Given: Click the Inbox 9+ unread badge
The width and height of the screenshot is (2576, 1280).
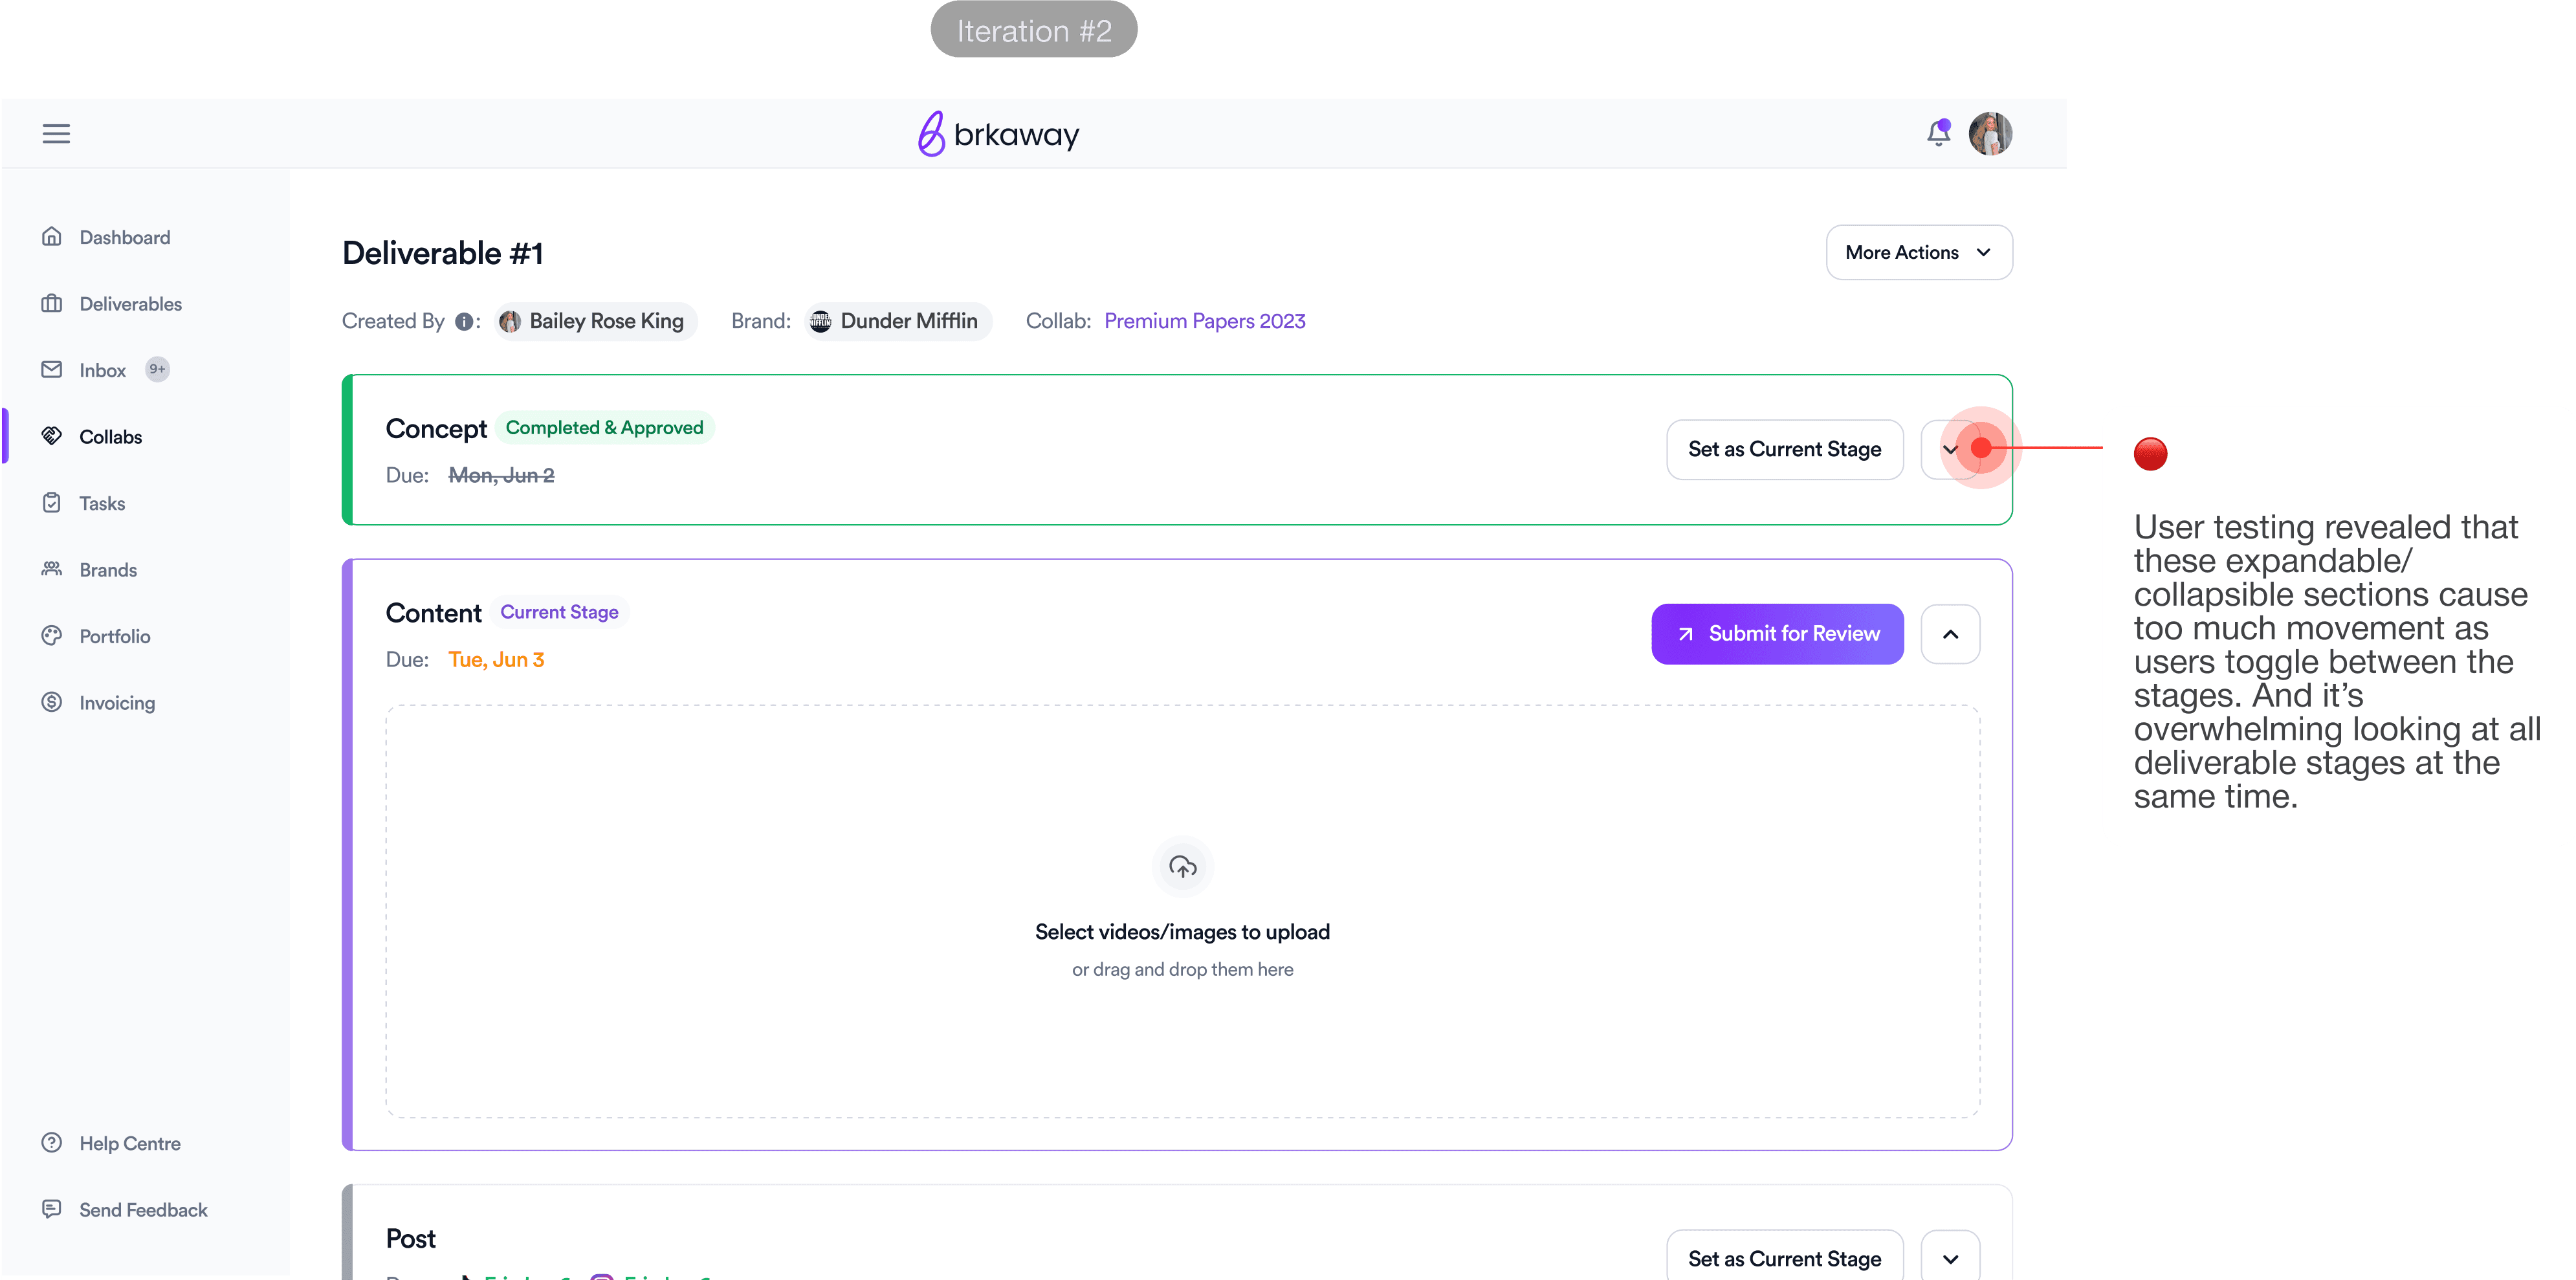Looking at the screenshot, I should pos(157,369).
